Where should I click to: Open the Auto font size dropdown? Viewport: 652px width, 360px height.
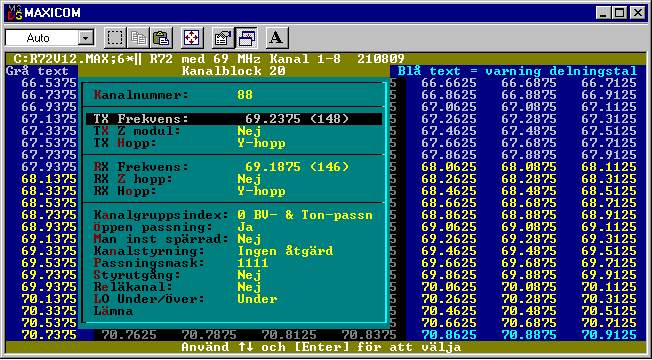pos(86,39)
